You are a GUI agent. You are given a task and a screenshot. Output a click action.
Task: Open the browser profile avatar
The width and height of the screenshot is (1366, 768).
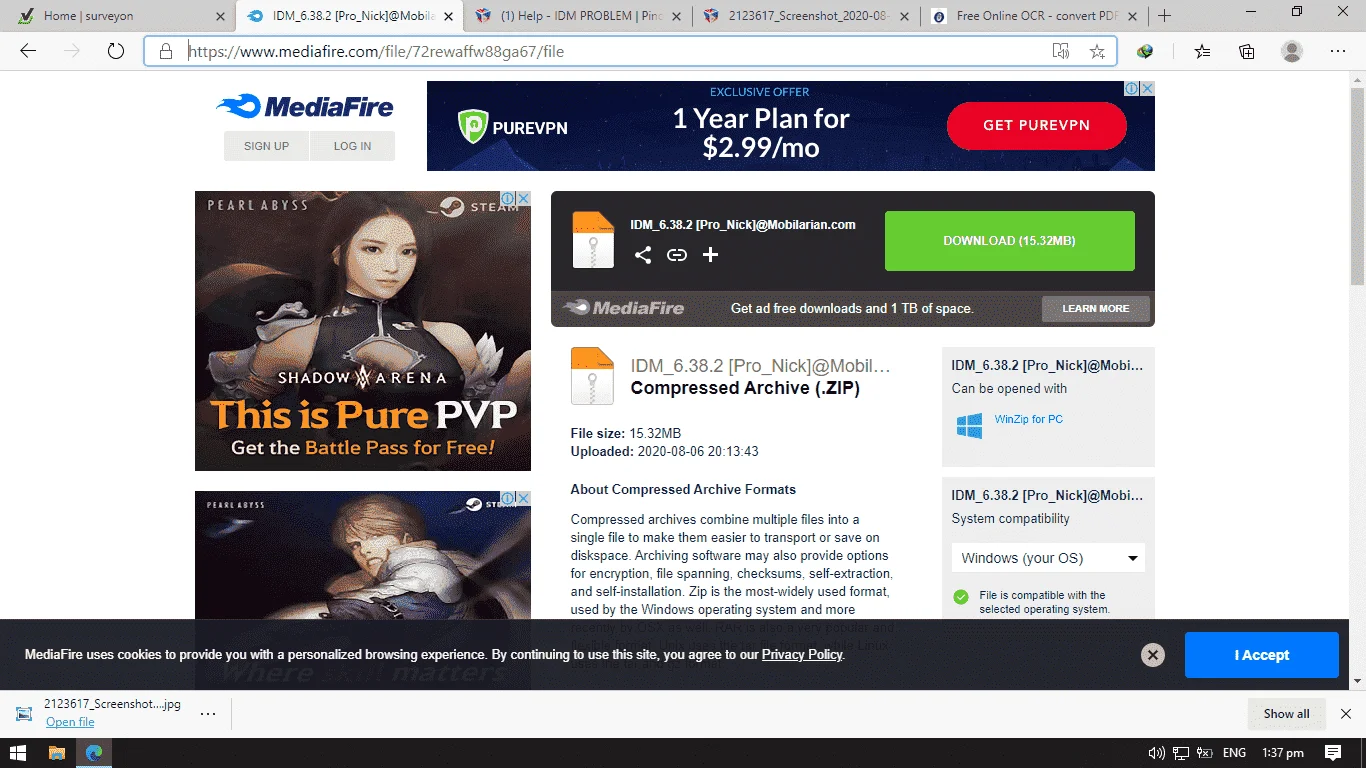pos(1292,51)
